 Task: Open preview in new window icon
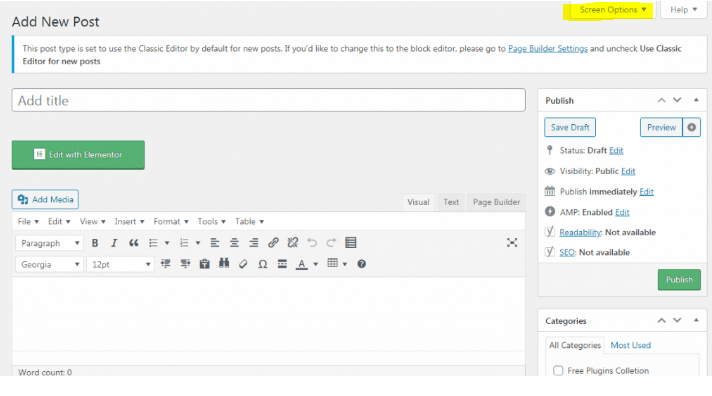691,128
